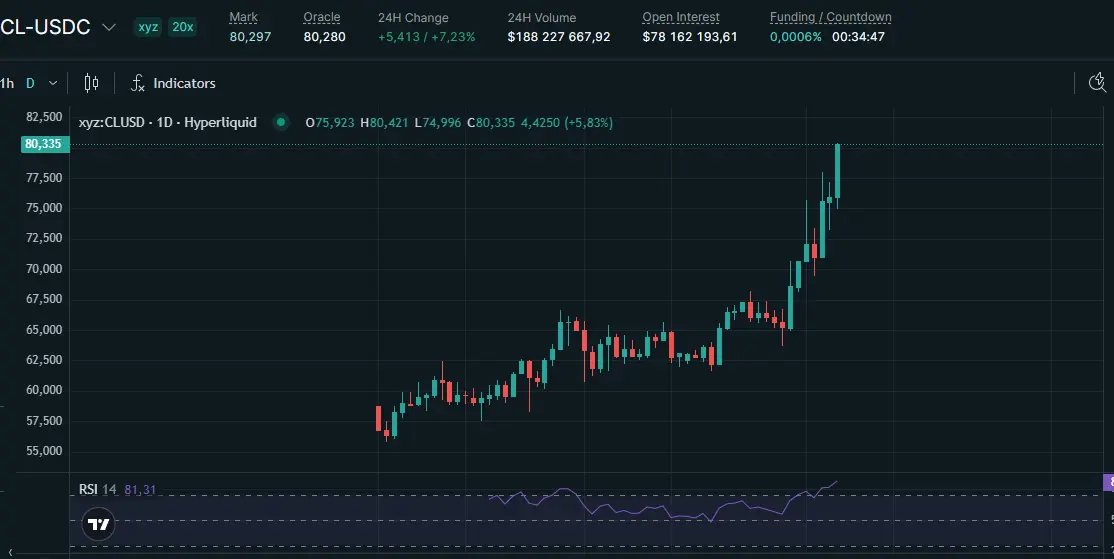Viewport: 1114px width, 559px height.
Task: Select the 1h timeframe
Action: click(6, 83)
